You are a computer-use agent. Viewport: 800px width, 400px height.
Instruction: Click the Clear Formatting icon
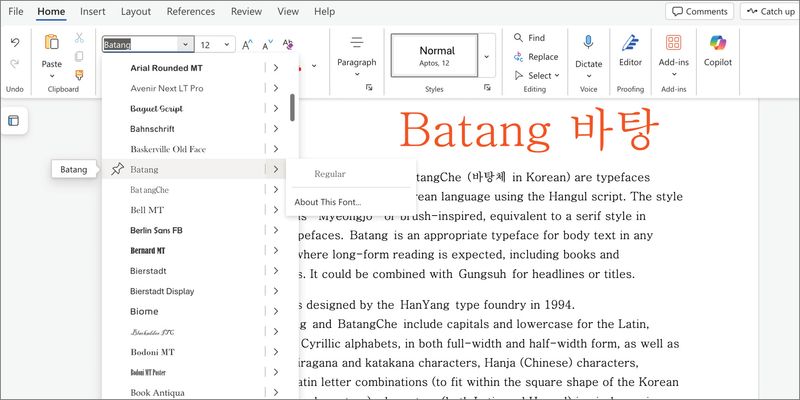click(288, 45)
